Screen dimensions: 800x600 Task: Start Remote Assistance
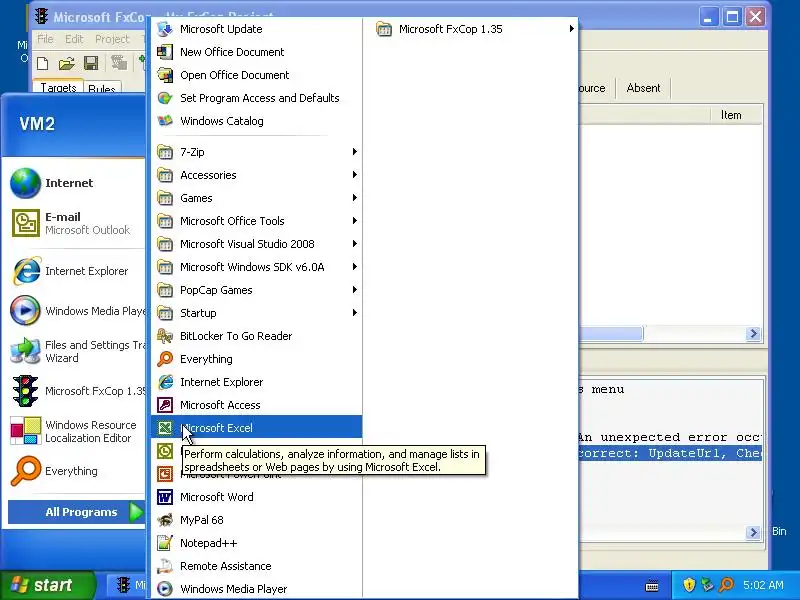click(x=256, y=566)
